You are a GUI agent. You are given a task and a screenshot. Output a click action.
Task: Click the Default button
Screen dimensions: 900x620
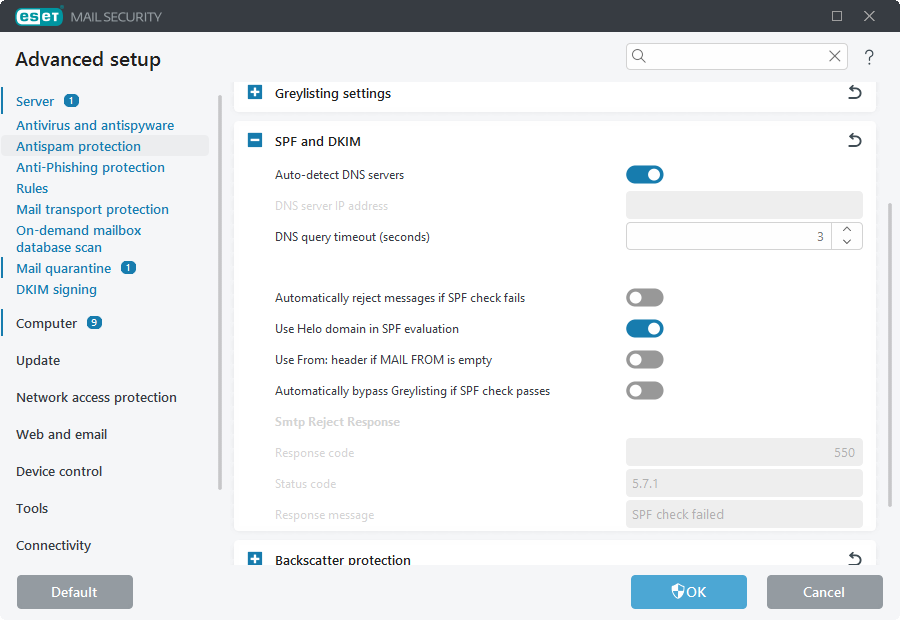(75, 592)
